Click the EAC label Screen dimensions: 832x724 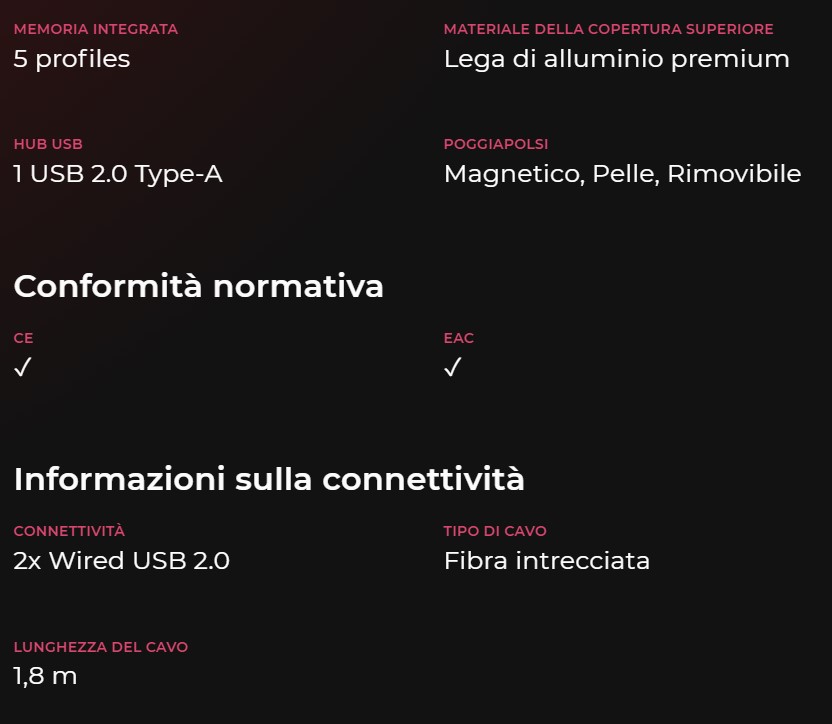point(459,338)
